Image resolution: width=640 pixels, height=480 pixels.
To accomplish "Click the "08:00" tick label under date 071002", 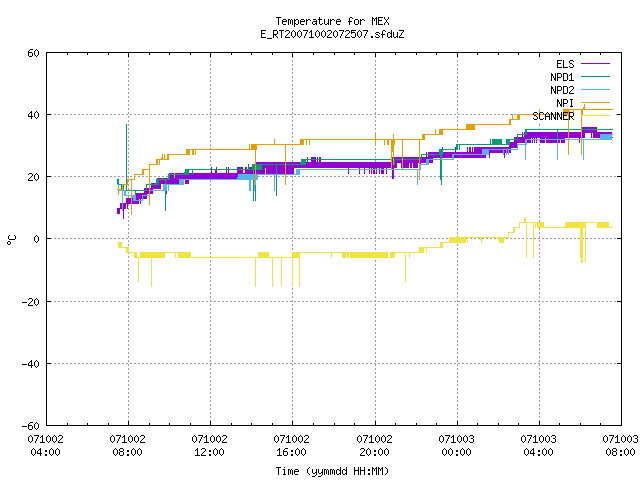I will 127,452.
